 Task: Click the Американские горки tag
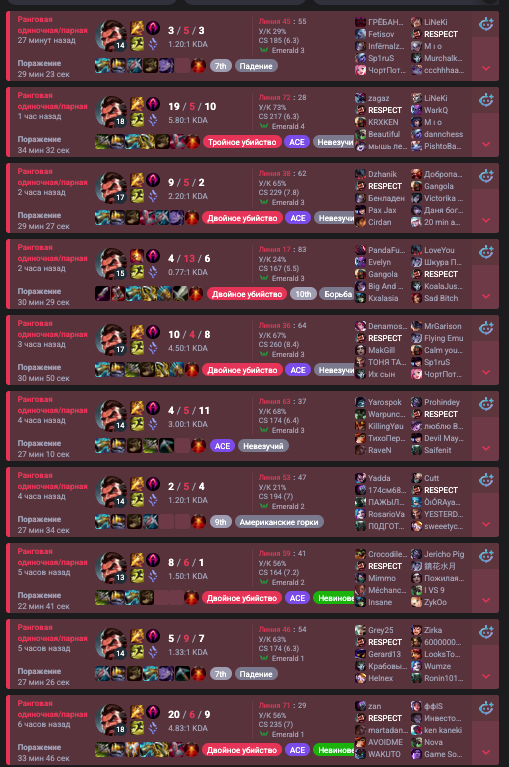[279, 522]
